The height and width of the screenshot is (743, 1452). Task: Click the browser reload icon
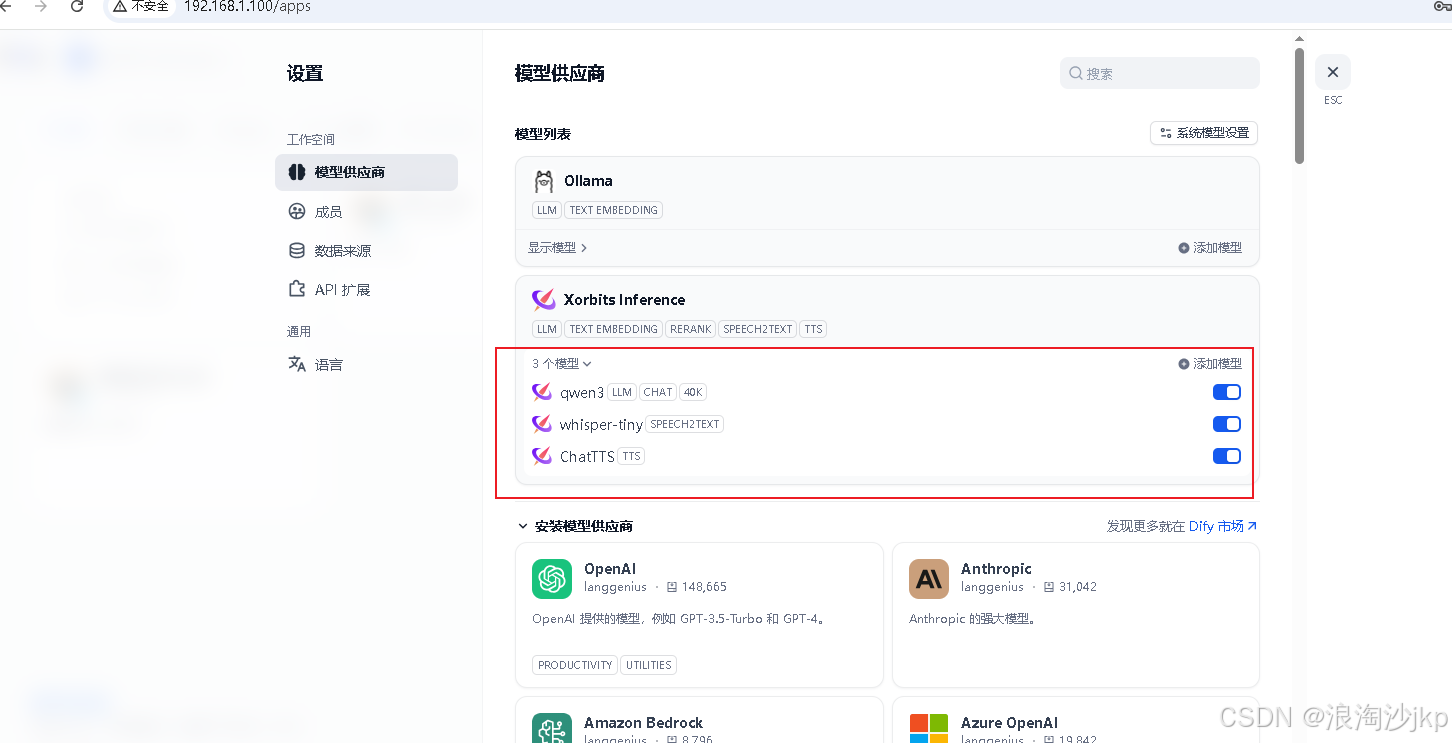[x=77, y=6]
